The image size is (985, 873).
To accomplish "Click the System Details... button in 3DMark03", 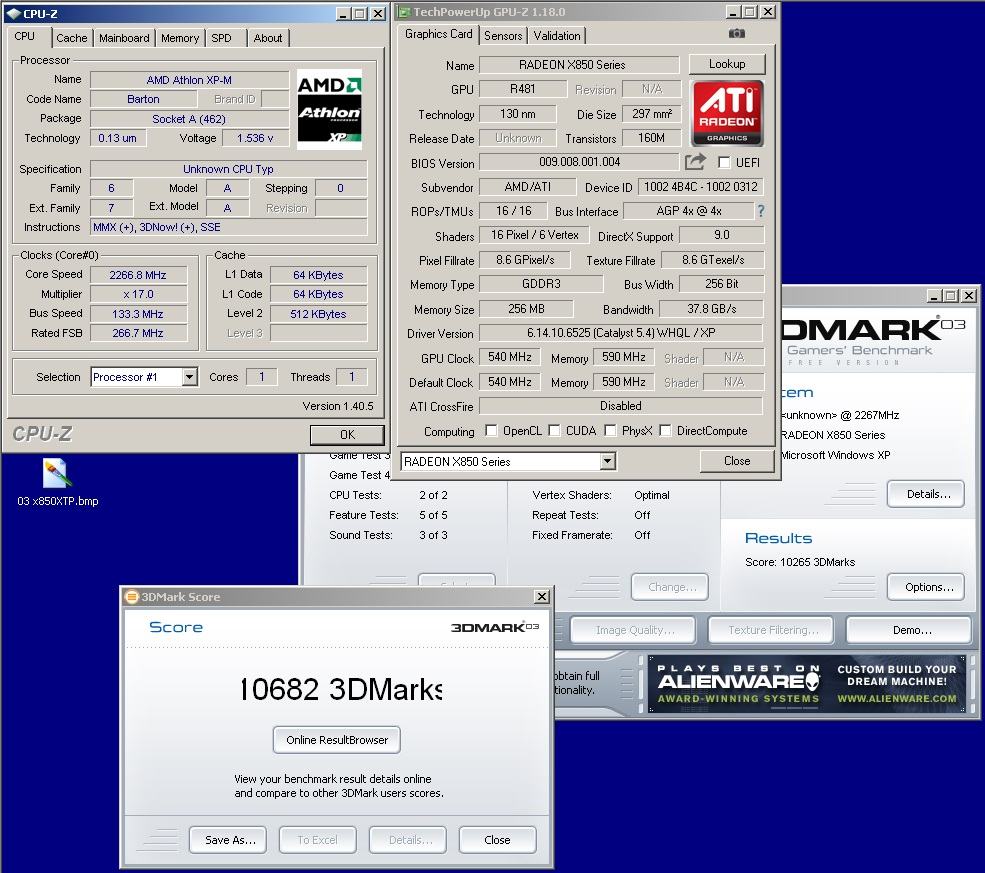I will pos(928,494).
